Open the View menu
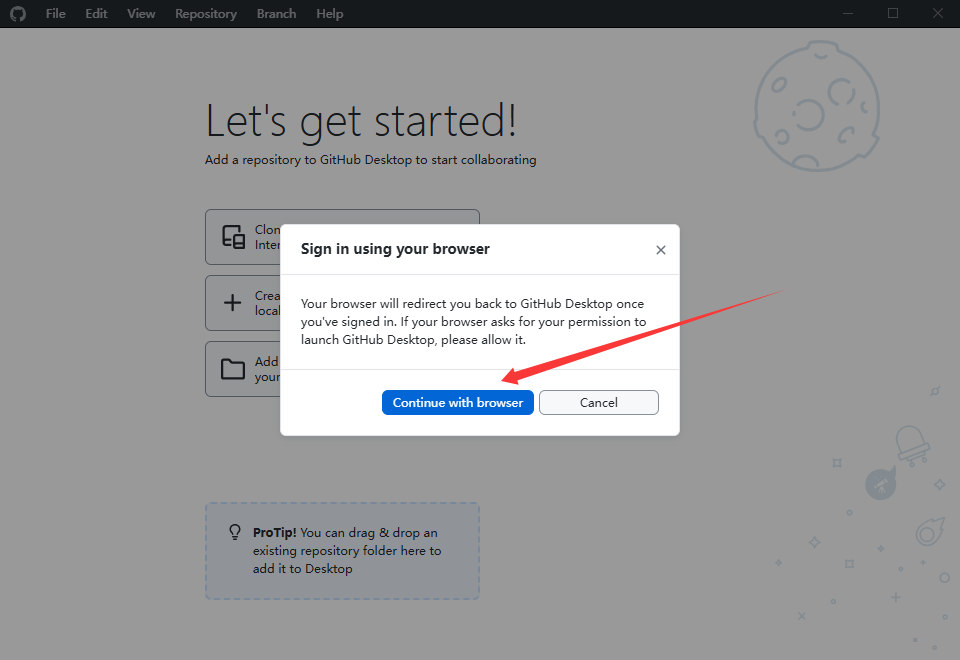The height and width of the screenshot is (660, 960). tap(141, 14)
